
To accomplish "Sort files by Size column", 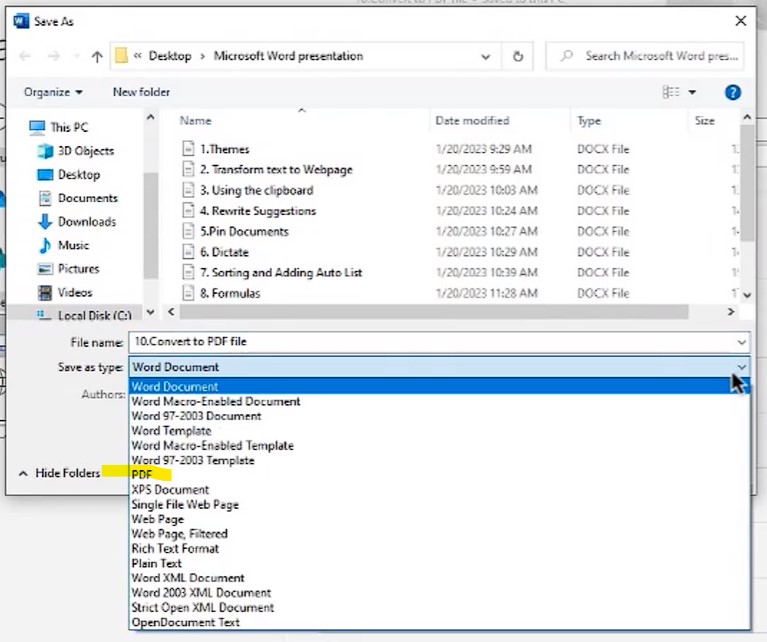I will (x=704, y=121).
